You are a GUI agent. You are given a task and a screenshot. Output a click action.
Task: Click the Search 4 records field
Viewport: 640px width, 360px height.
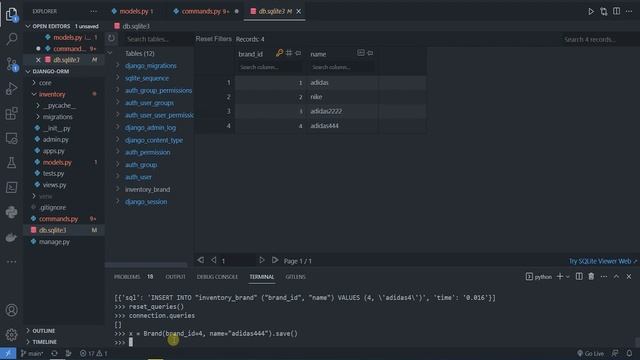click(x=597, y=40)
